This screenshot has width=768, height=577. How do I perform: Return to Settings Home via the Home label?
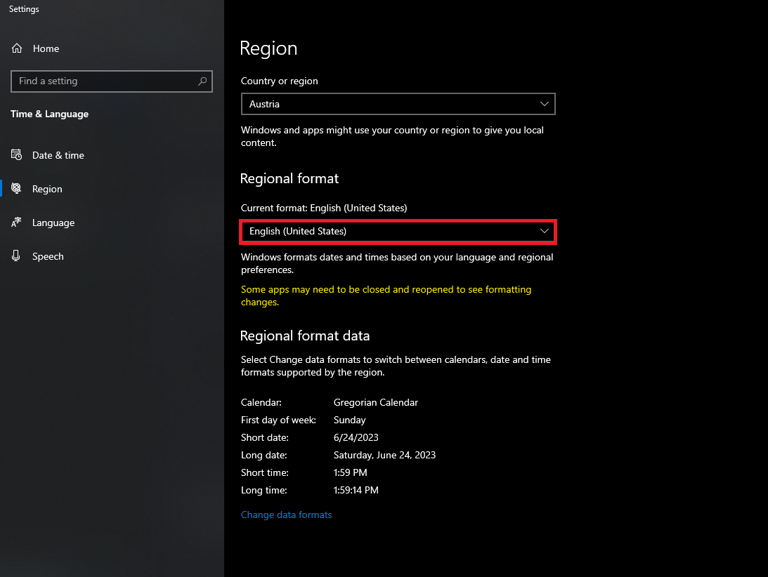pyautogui.click(x=46, y=48)
